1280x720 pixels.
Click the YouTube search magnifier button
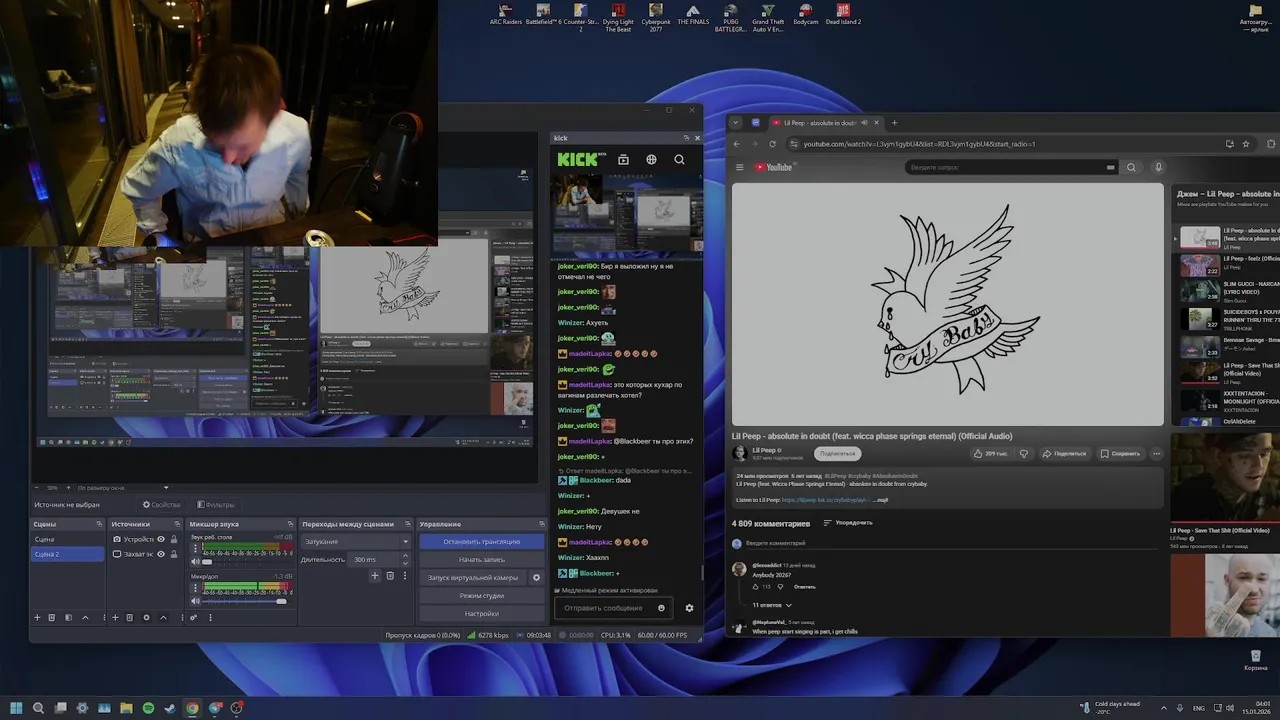pos(1131,167)
